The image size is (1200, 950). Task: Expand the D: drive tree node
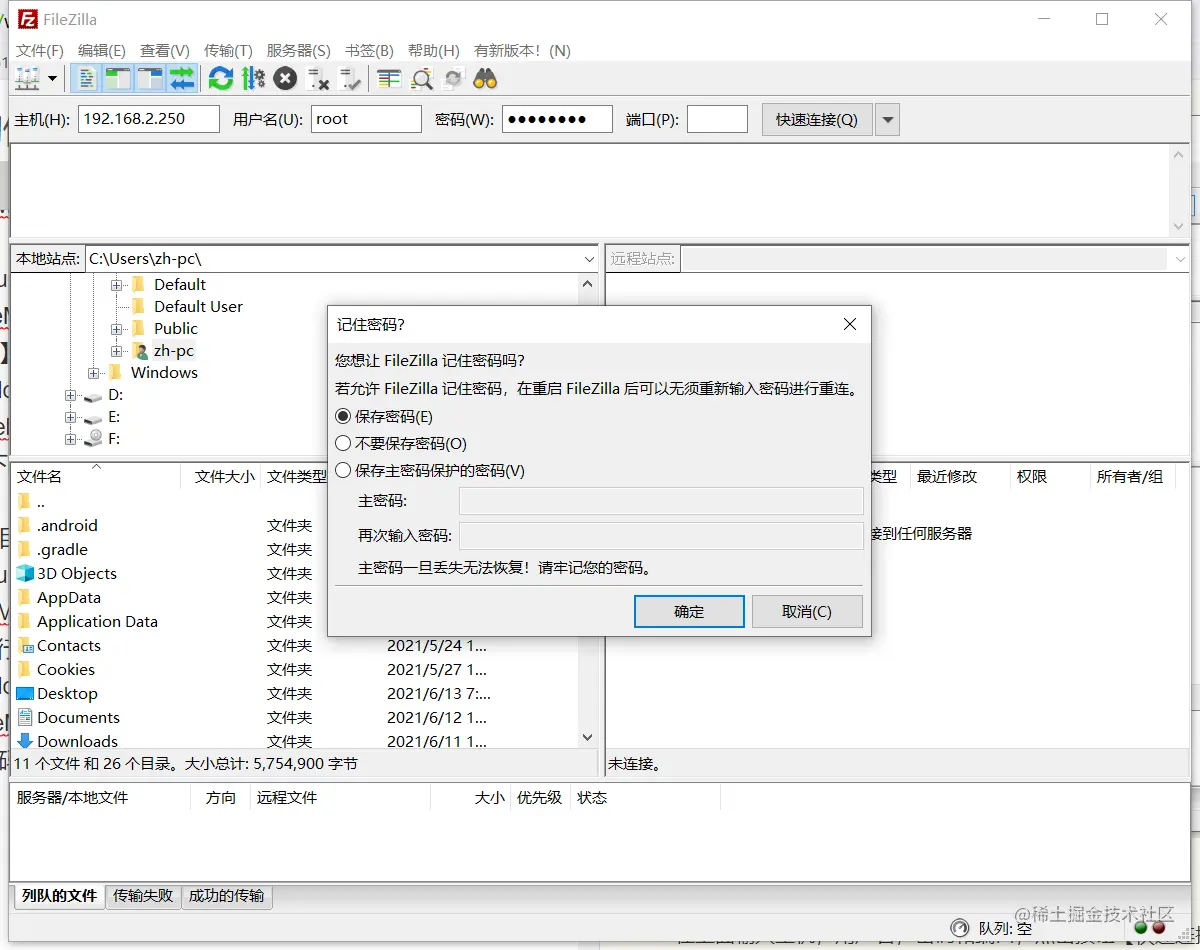tap(71, 395)
